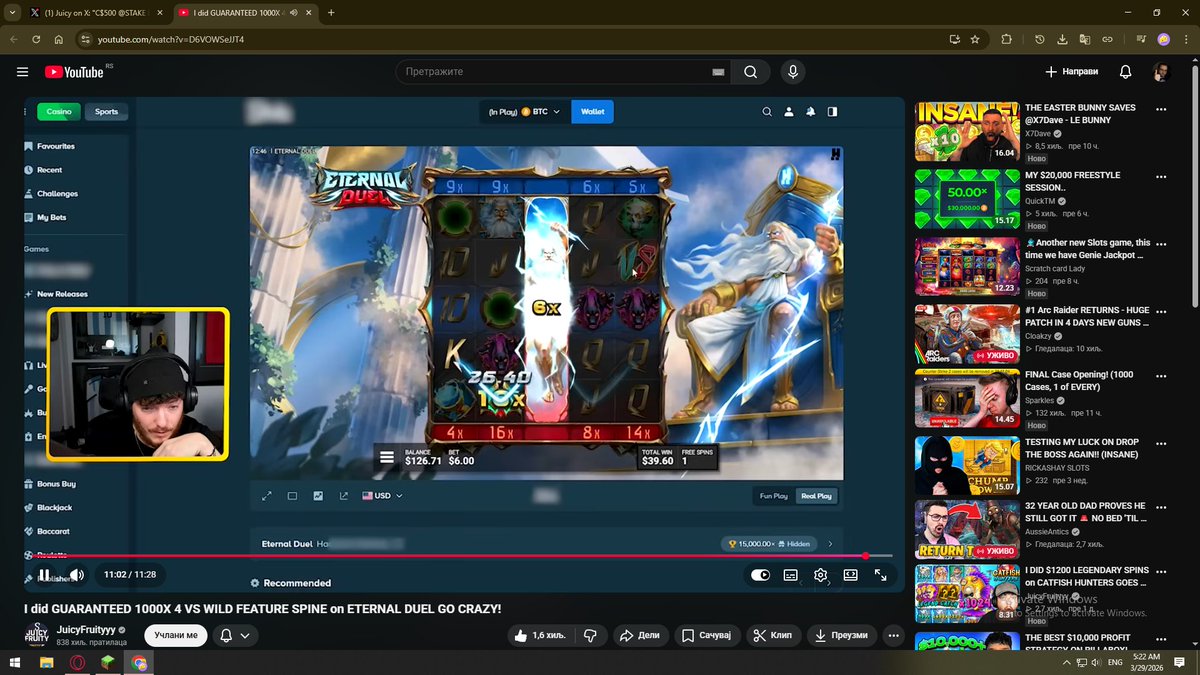Click the search magnifier button
The height and width of the screenshot is (675, 1200).
click(750, 72)
